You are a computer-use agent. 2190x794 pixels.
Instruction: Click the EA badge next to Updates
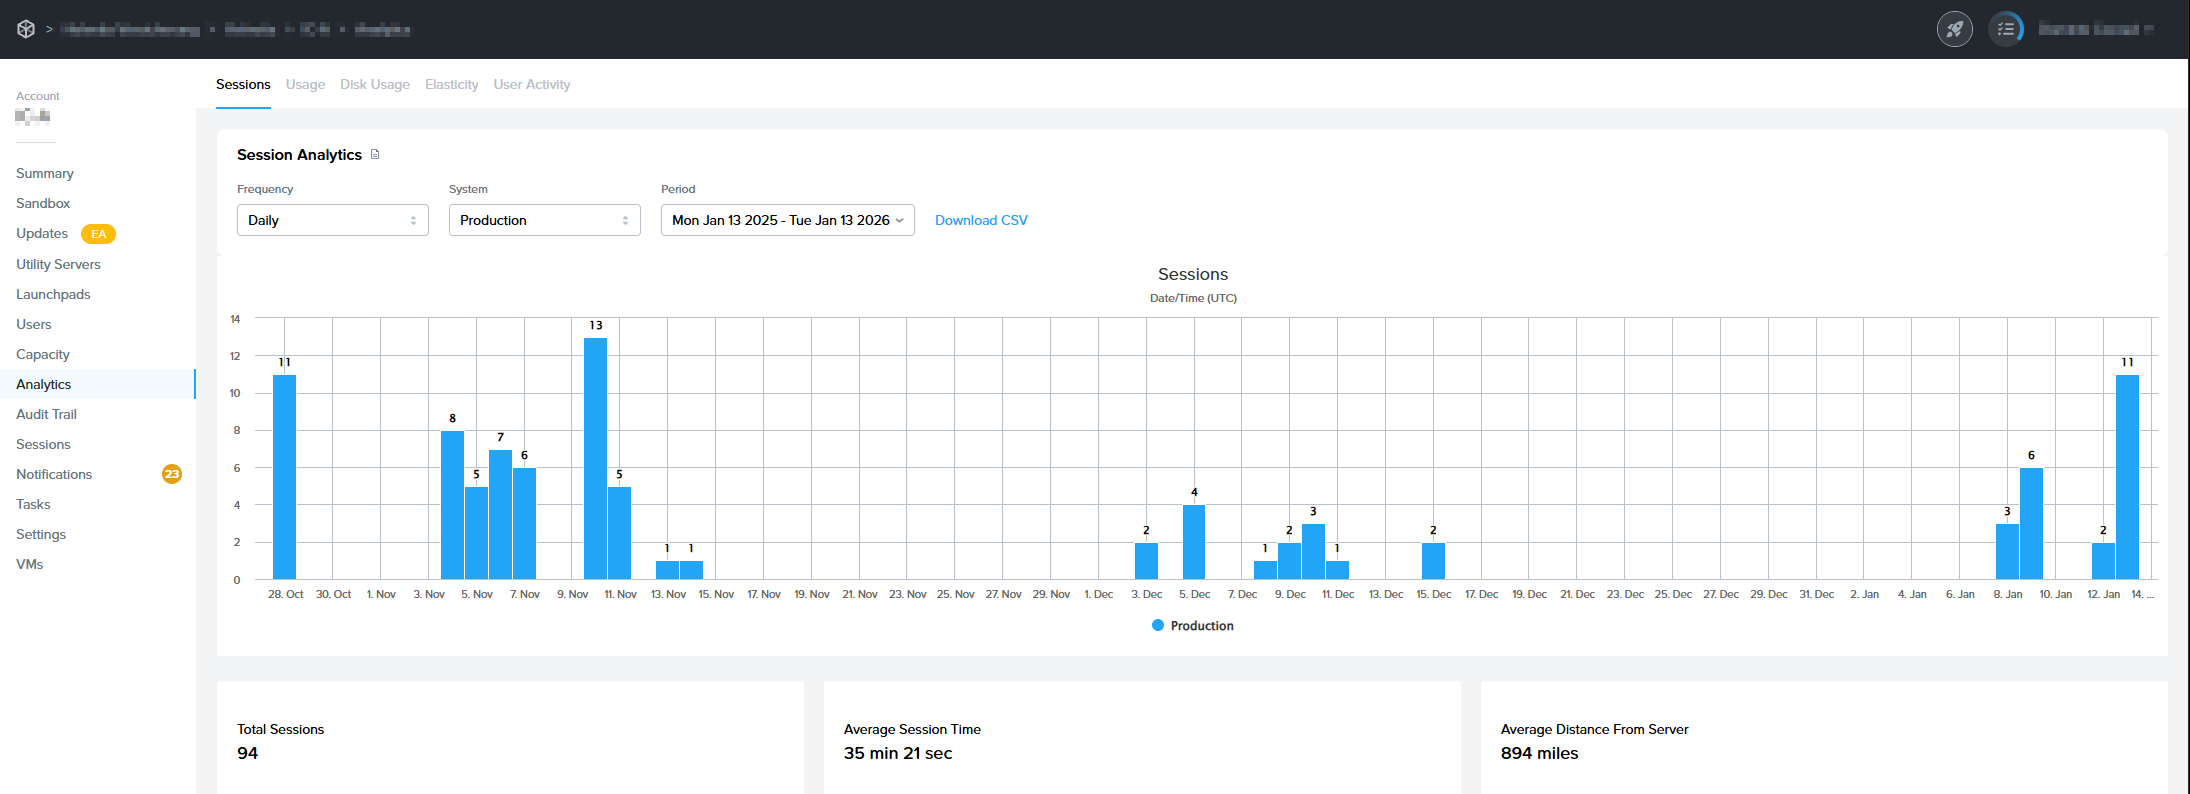[x=98, y=234]
